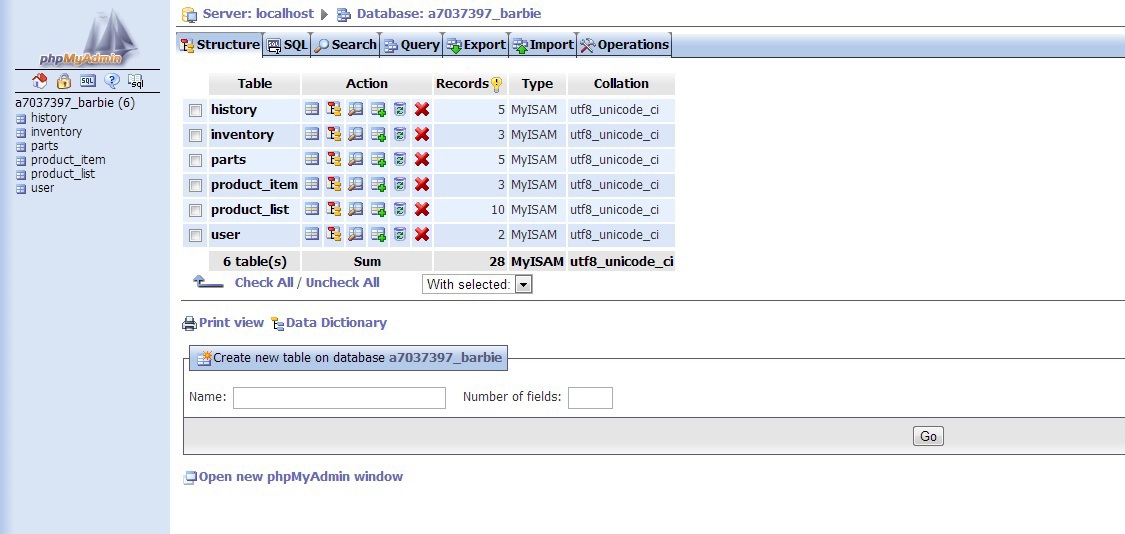Open the 'With selected:' dropdown
This screenshot has height=534, width=1125.
point(477,284)
